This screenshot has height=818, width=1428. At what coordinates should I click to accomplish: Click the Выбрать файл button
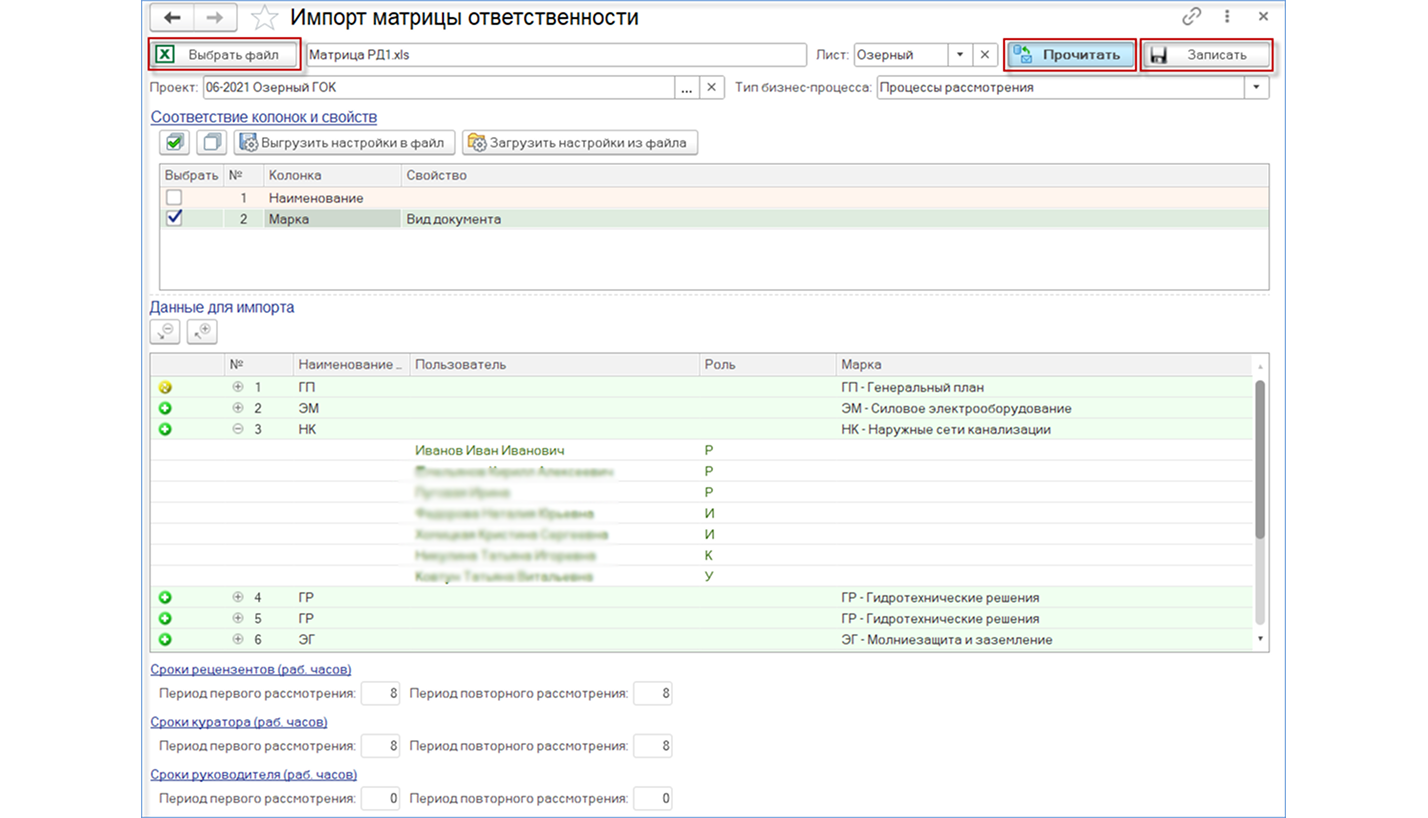225,55
